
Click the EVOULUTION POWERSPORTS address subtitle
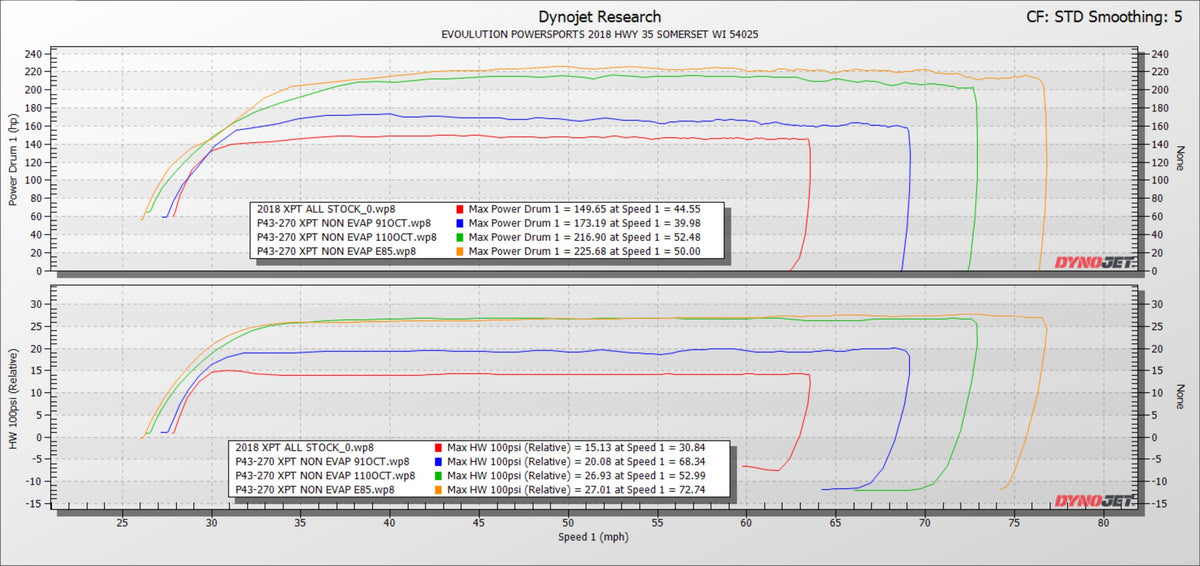tap(599, 35)
